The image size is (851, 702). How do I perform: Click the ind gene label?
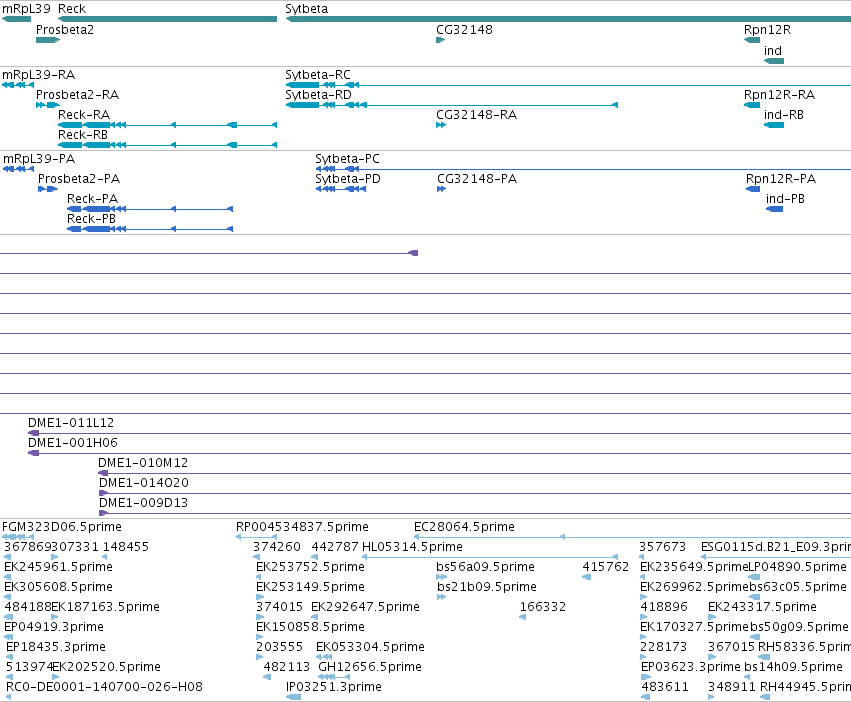click(773, 51)
